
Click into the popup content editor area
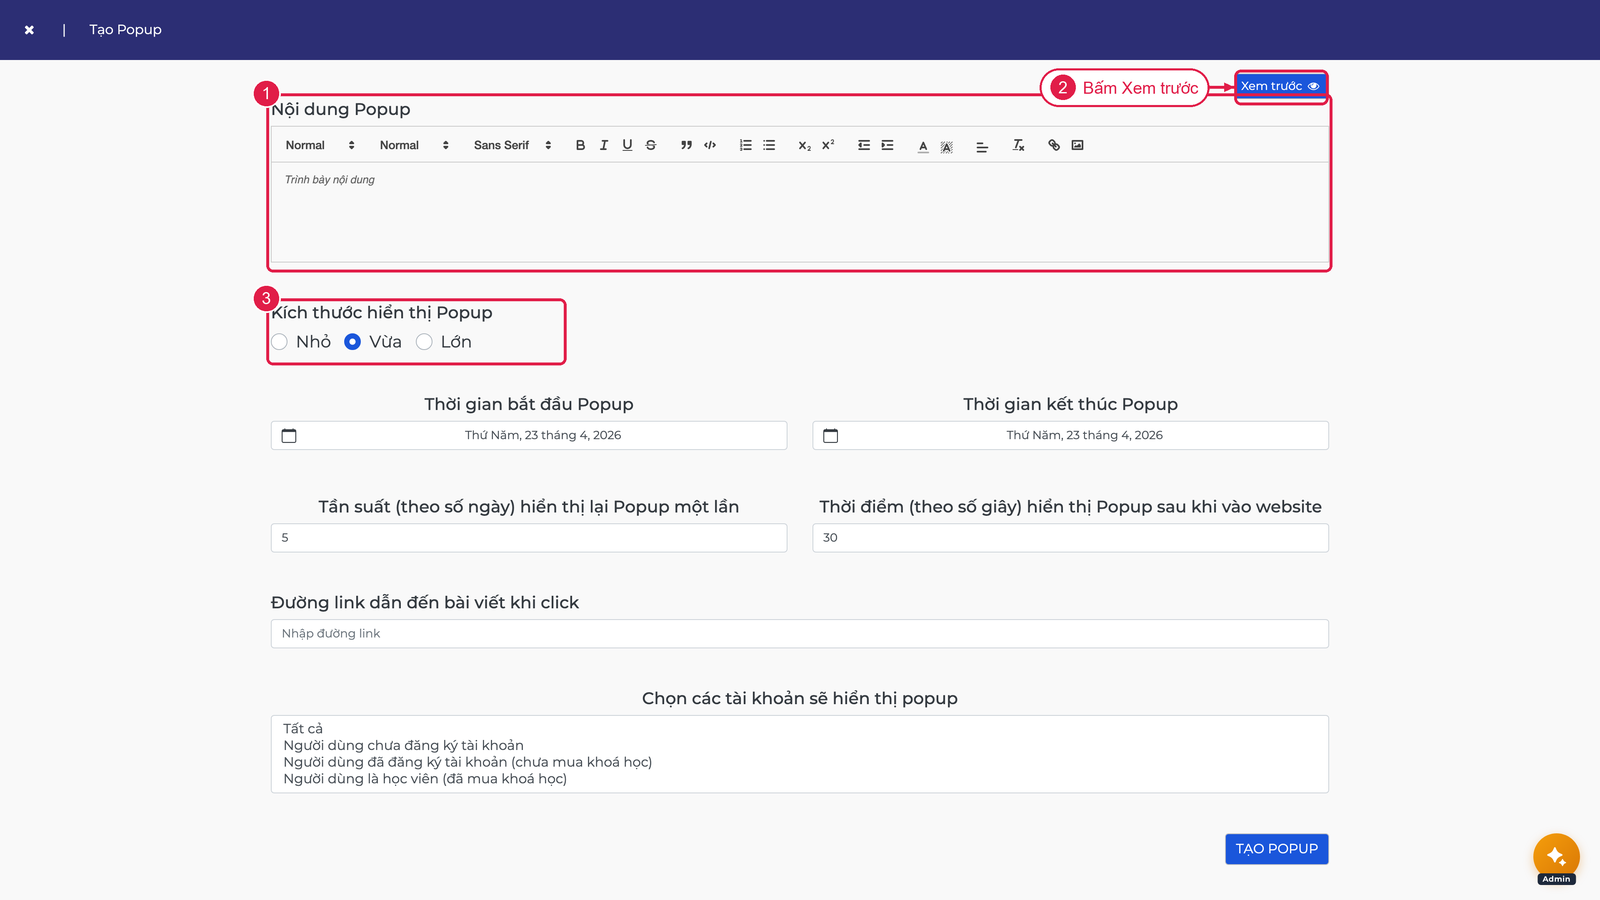click(x=799, y=212)
